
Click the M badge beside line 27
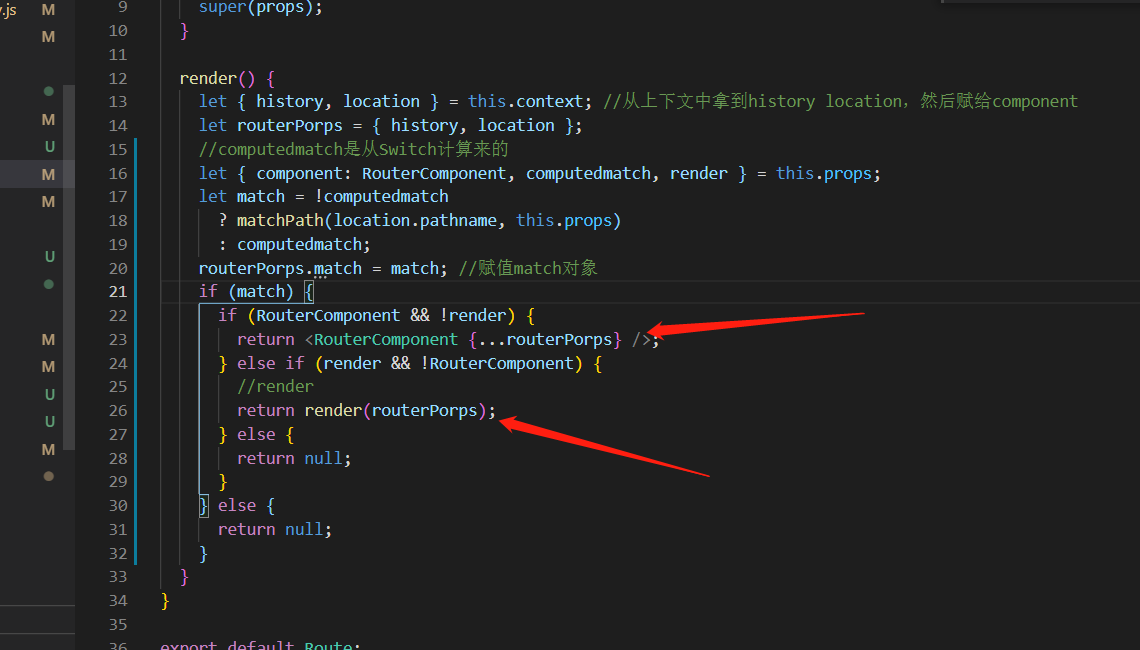tap(48, 449)
